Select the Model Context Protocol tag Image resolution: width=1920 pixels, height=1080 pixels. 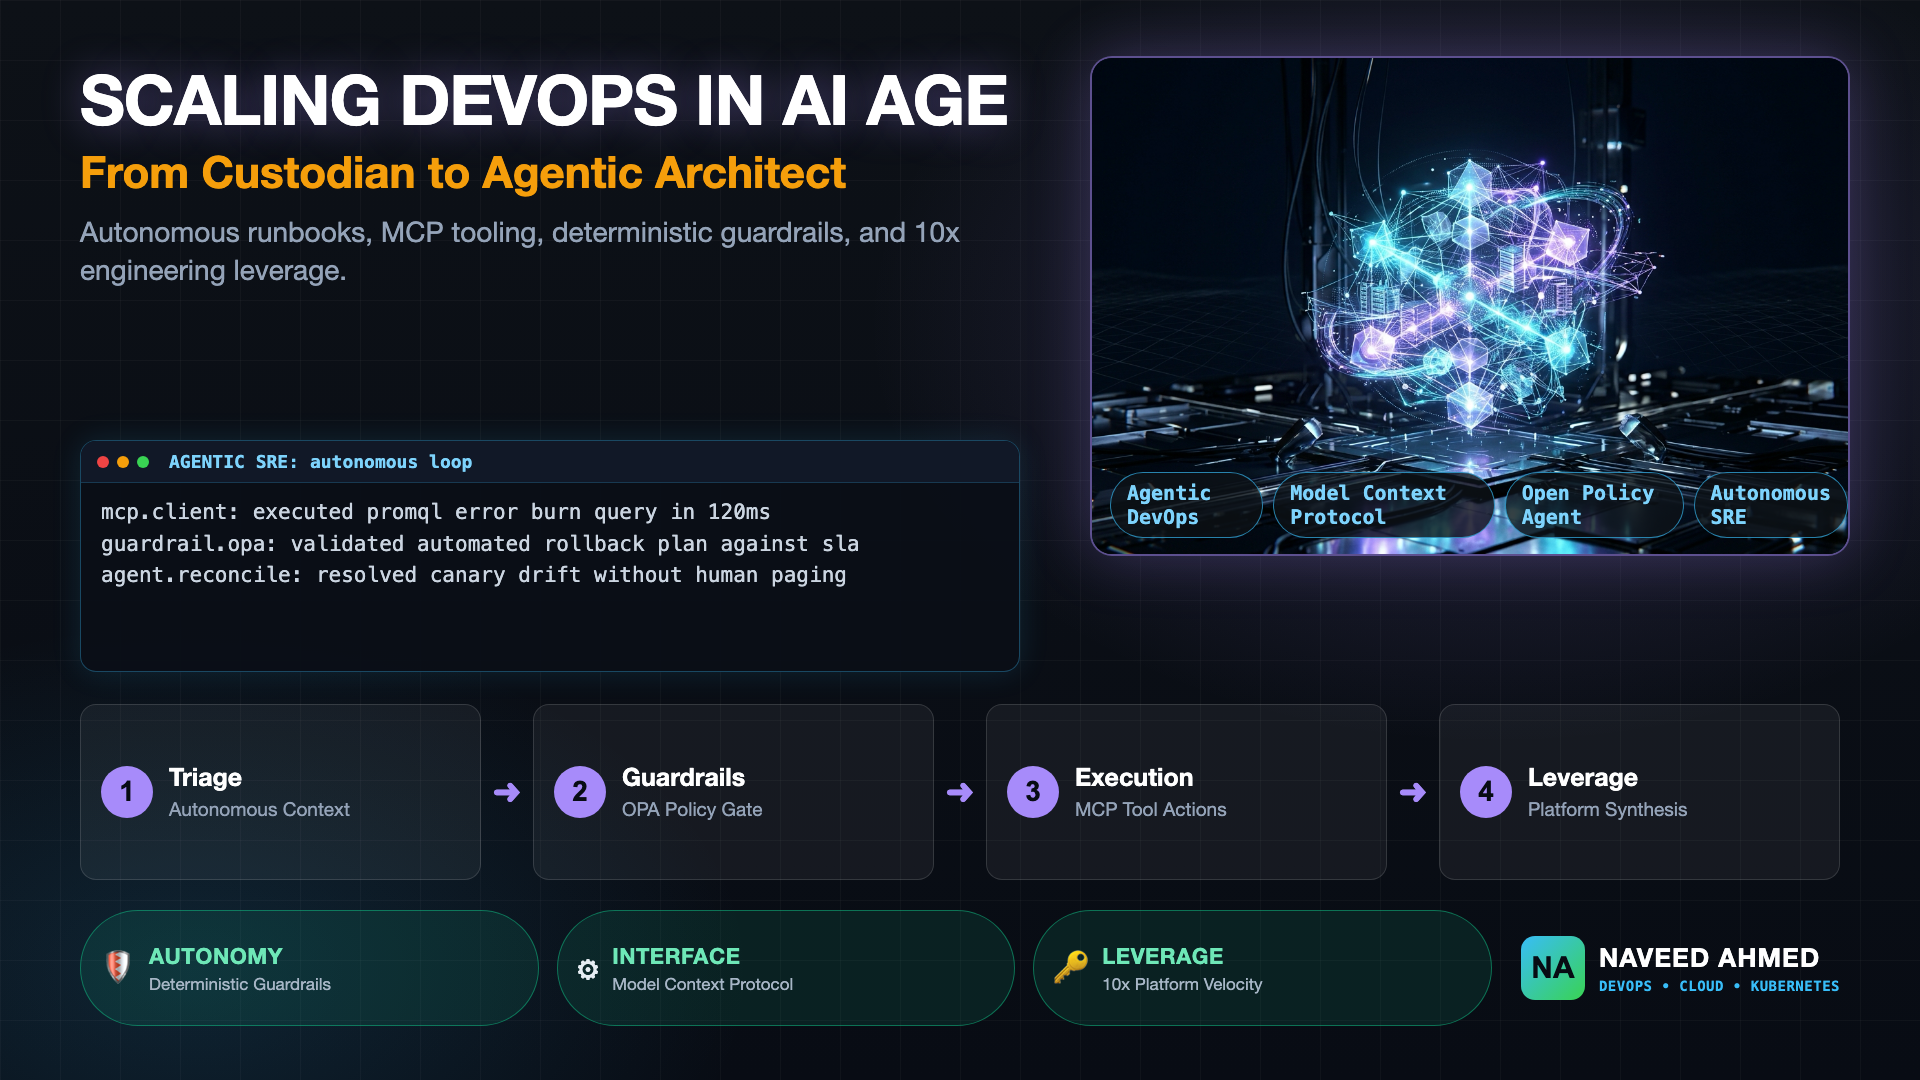tap(1383, 505)
